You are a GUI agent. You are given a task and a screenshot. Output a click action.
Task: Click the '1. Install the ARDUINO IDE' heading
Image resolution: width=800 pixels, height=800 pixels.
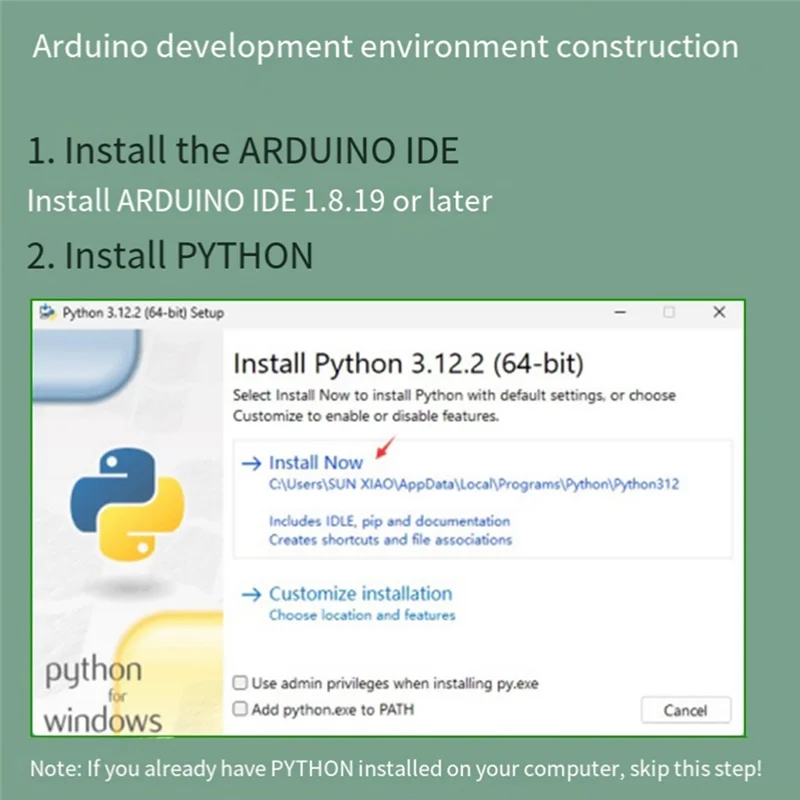coord(243,150)
